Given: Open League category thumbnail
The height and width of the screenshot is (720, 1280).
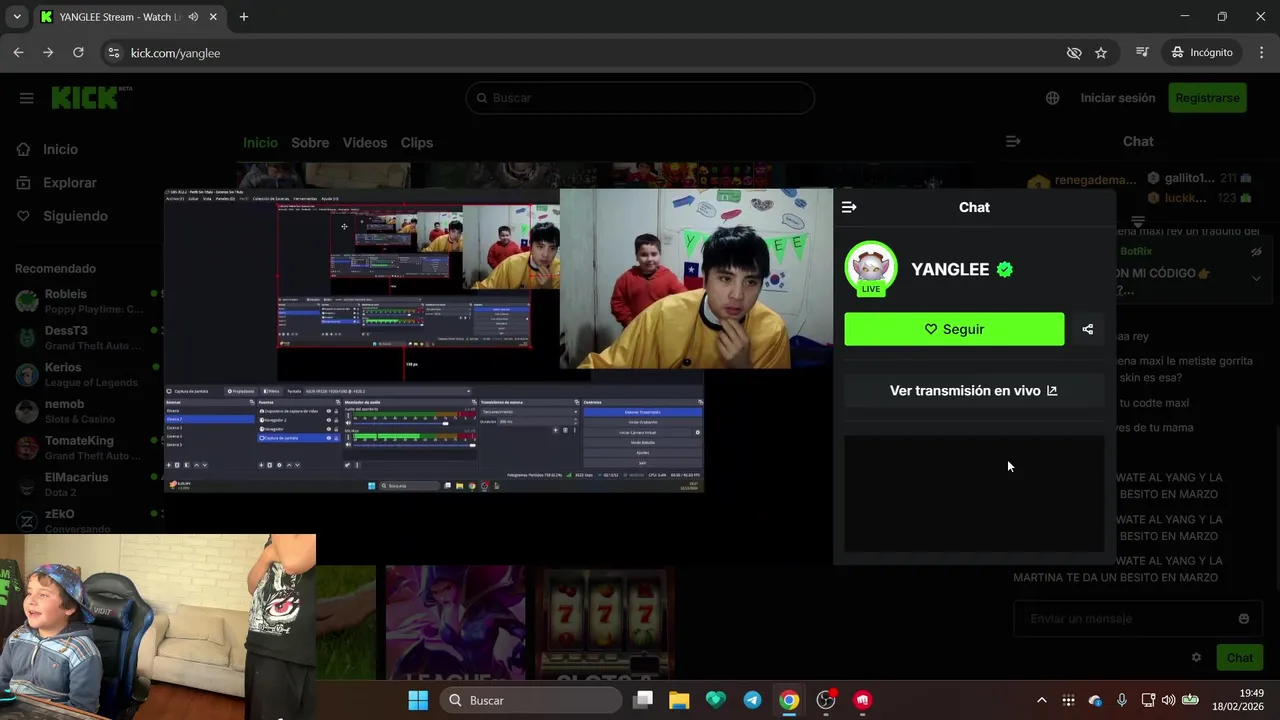Looking at the screenshot, I should [455, 622].
